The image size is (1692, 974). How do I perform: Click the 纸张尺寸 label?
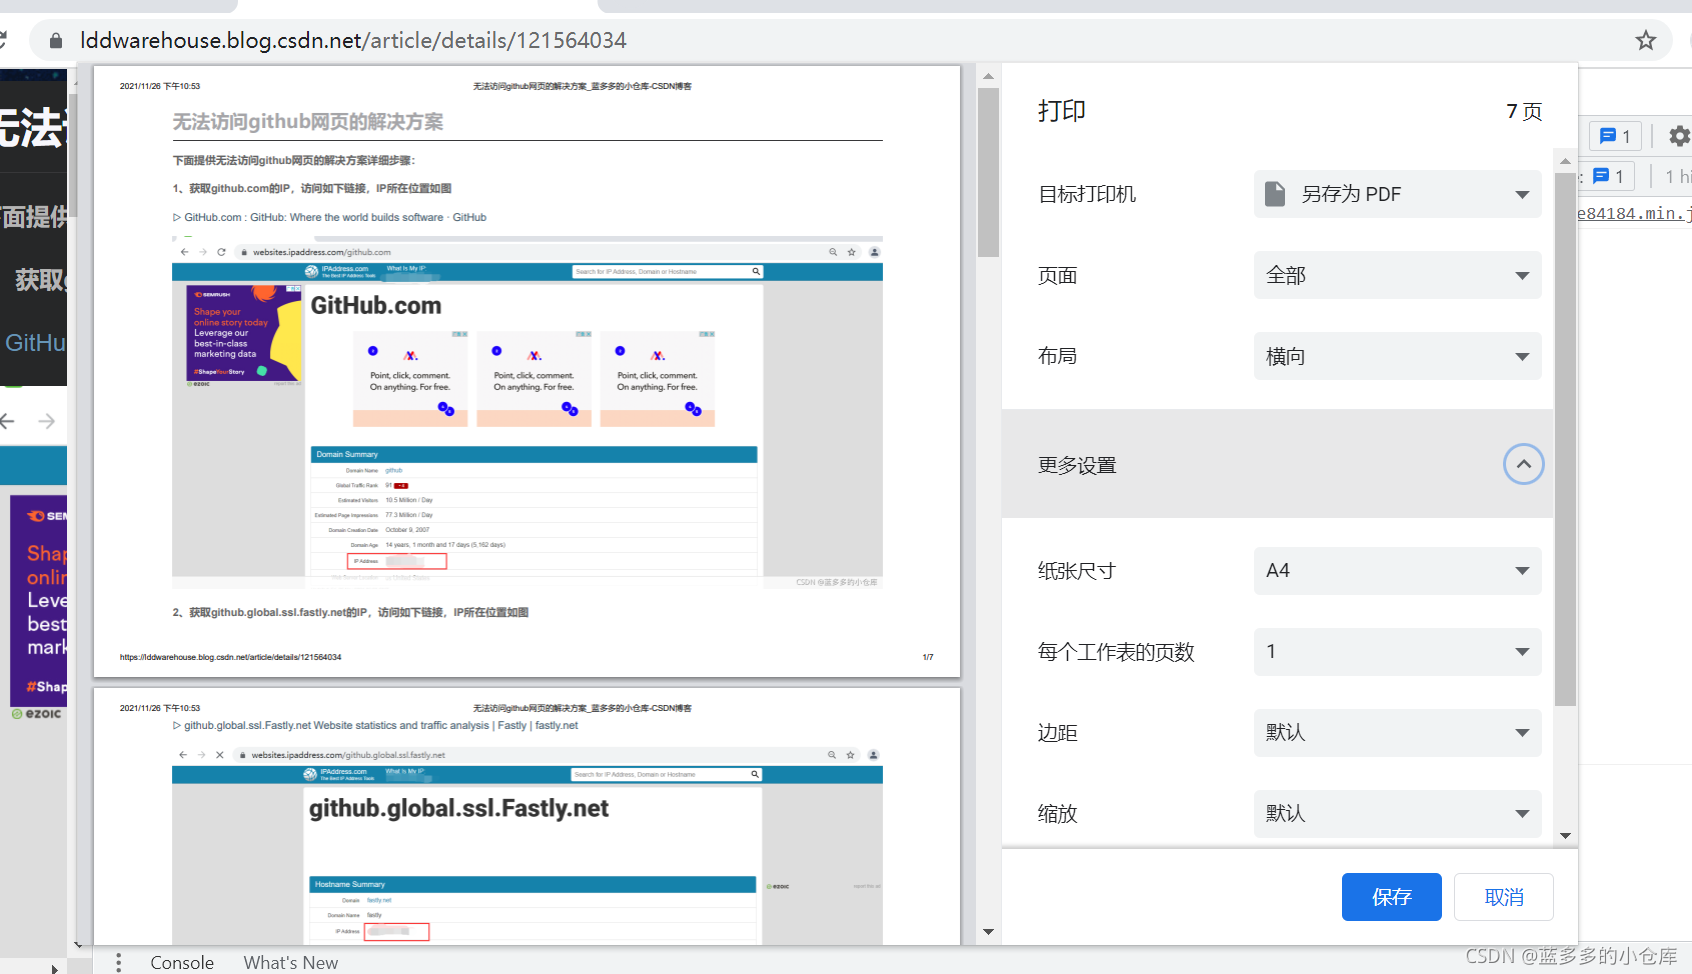[x=1077, y=571]
